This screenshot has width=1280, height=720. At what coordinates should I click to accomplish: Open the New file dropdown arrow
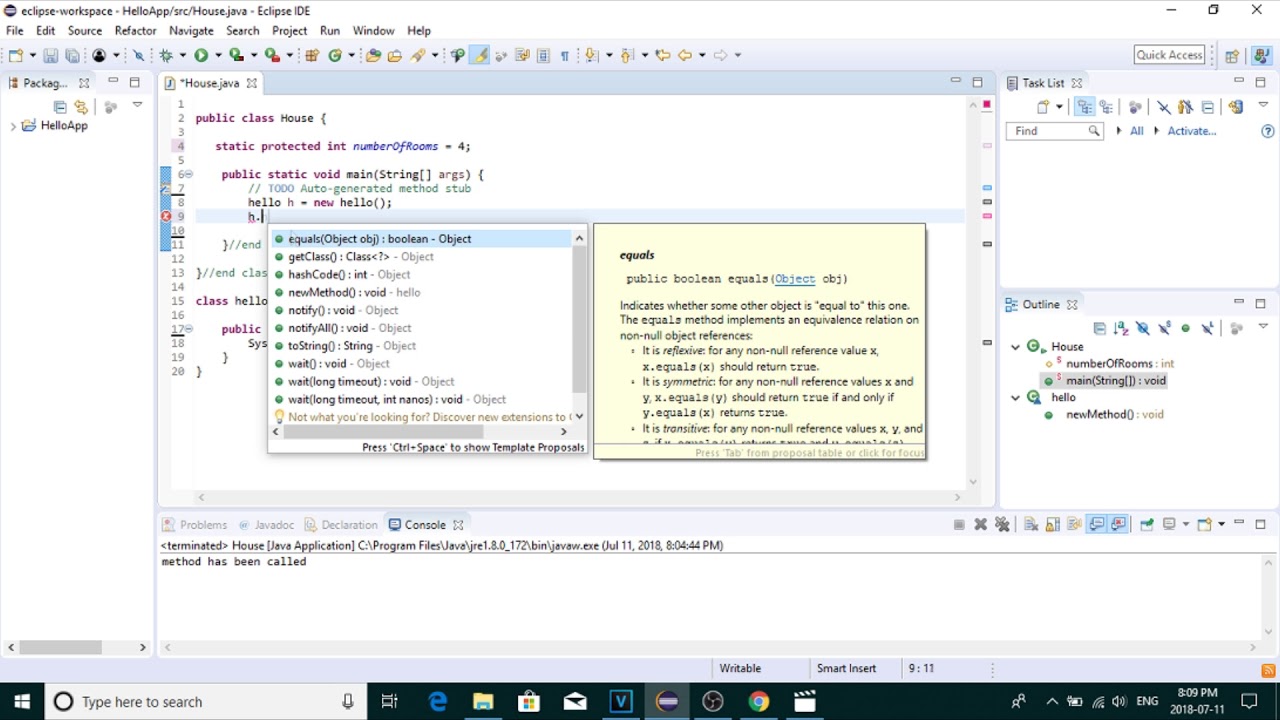[x=33, y=55]
